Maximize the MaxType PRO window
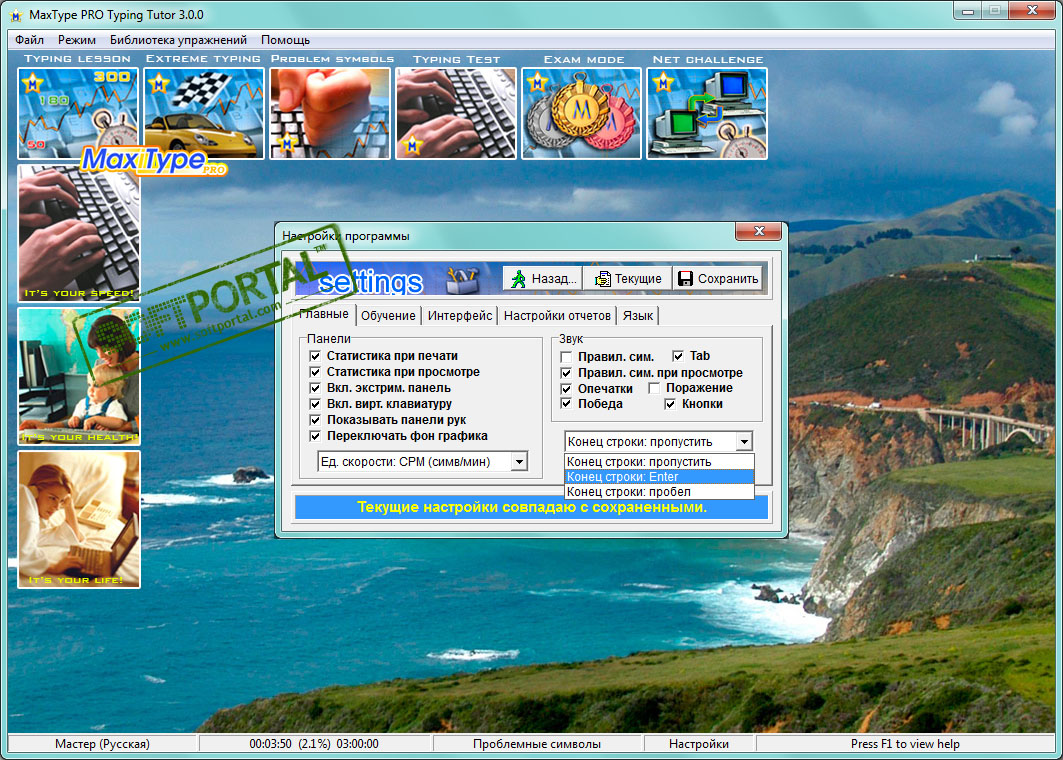1063x760 pixels. pyautogui.click(x=995, y=10)
